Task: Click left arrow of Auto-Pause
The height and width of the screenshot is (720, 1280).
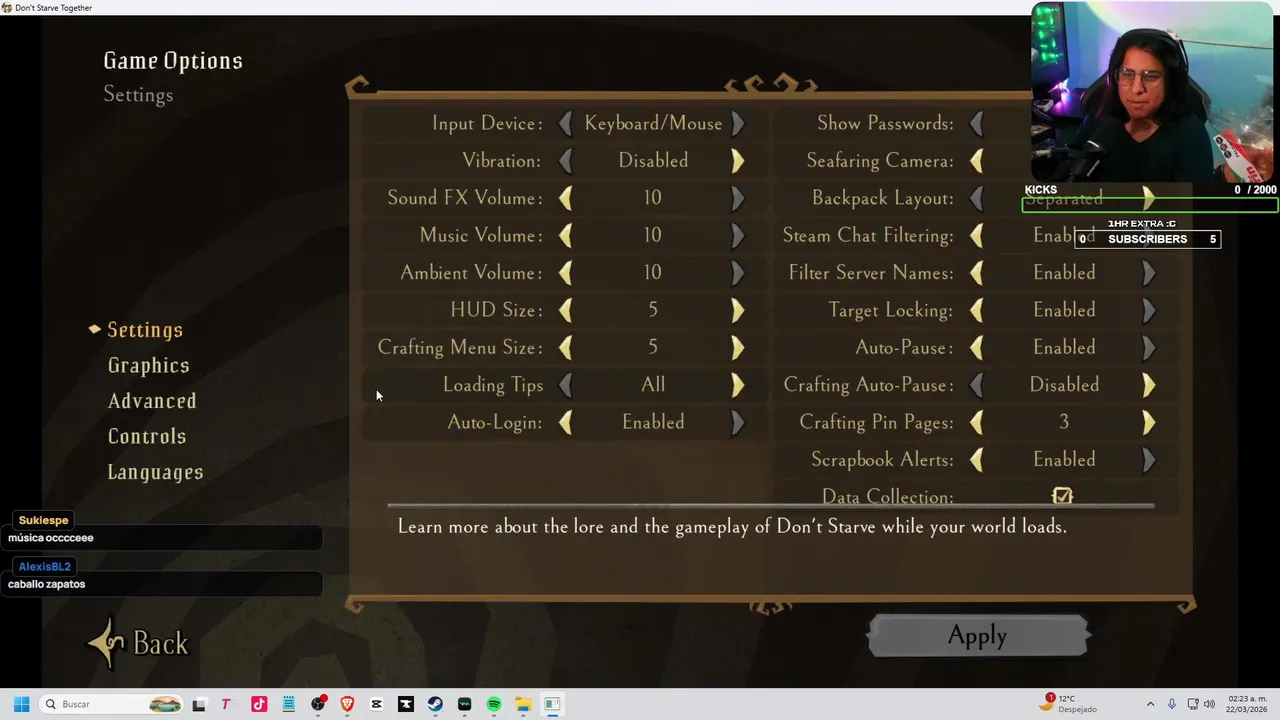Action: tap(977, 348)
